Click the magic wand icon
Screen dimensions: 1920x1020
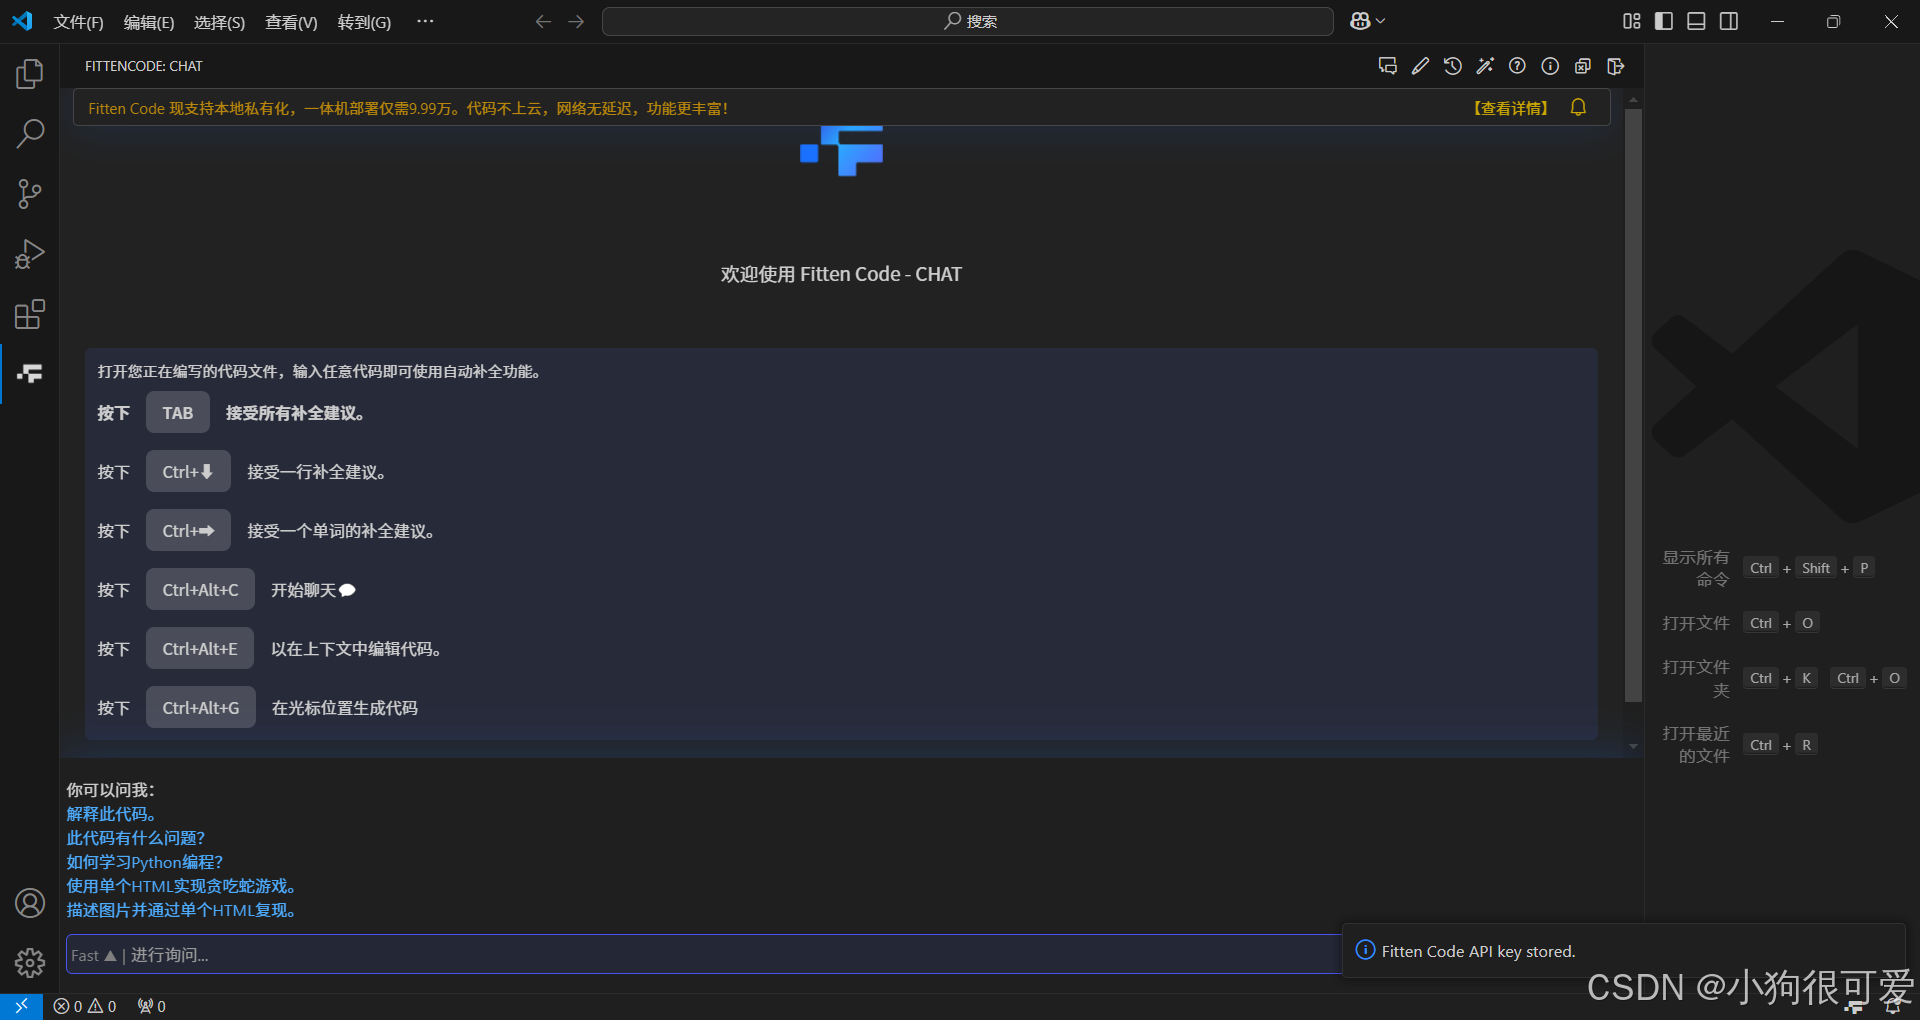(1485, 66)
